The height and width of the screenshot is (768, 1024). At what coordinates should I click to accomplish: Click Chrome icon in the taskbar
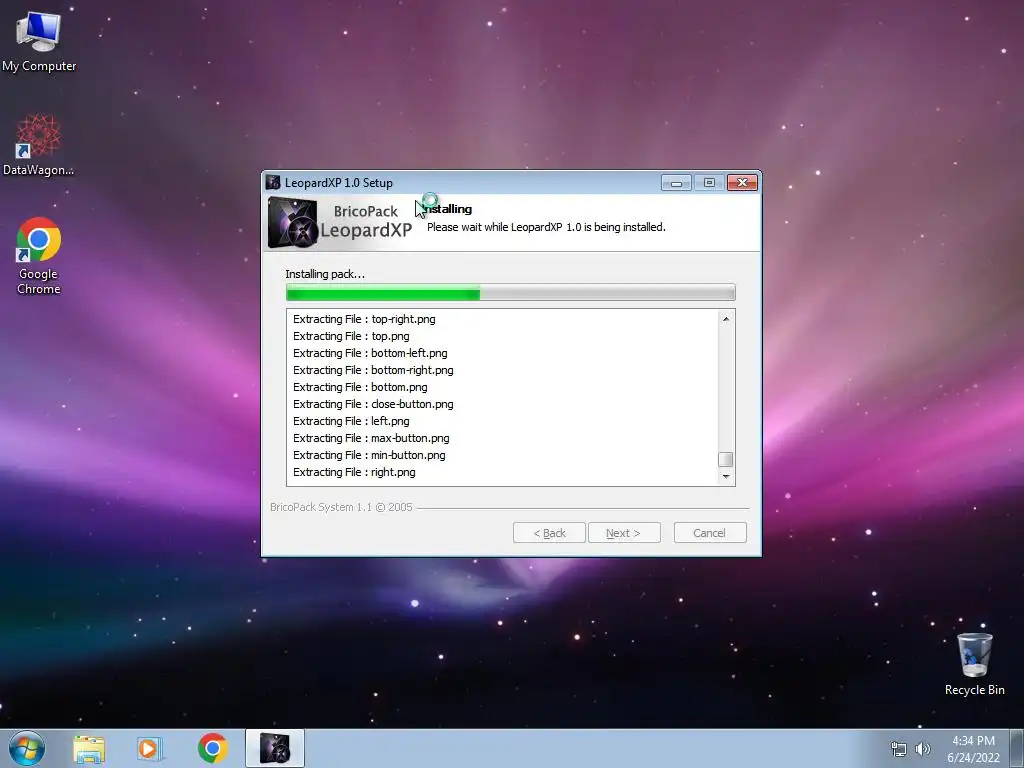[x=212, y=748]
